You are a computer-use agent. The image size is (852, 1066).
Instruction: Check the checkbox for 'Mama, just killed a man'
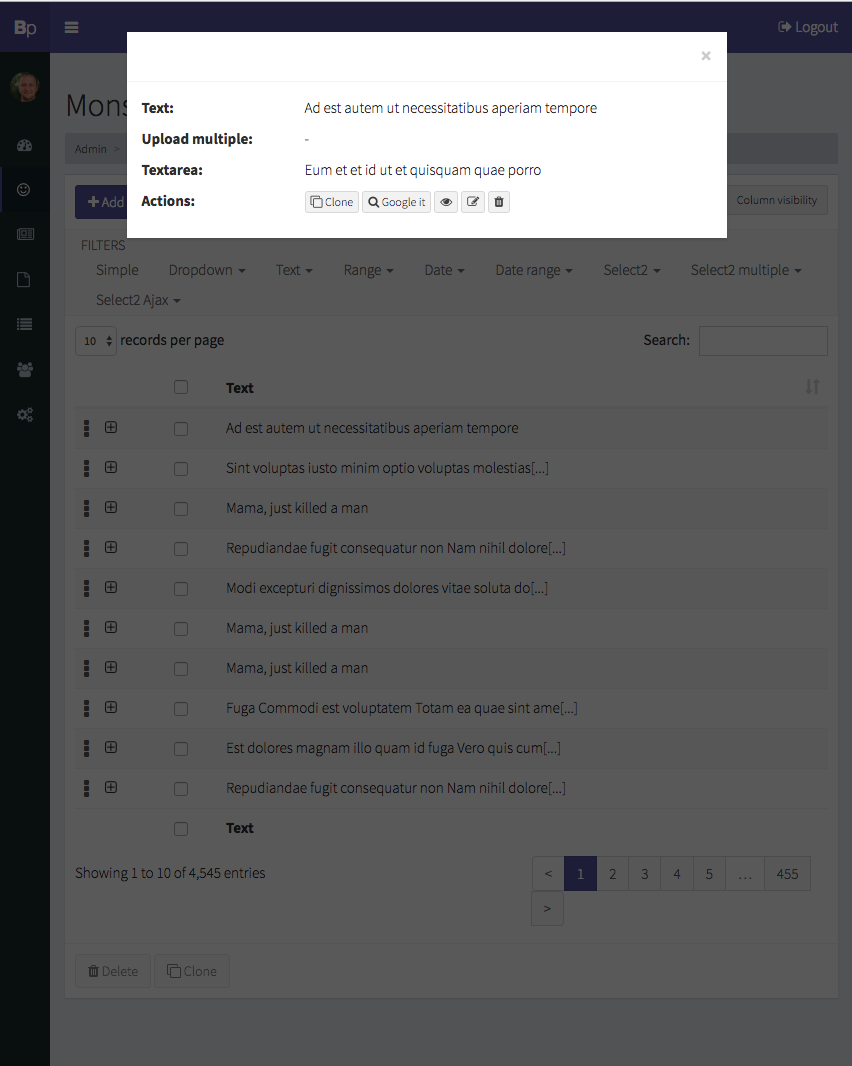[181, 507]
